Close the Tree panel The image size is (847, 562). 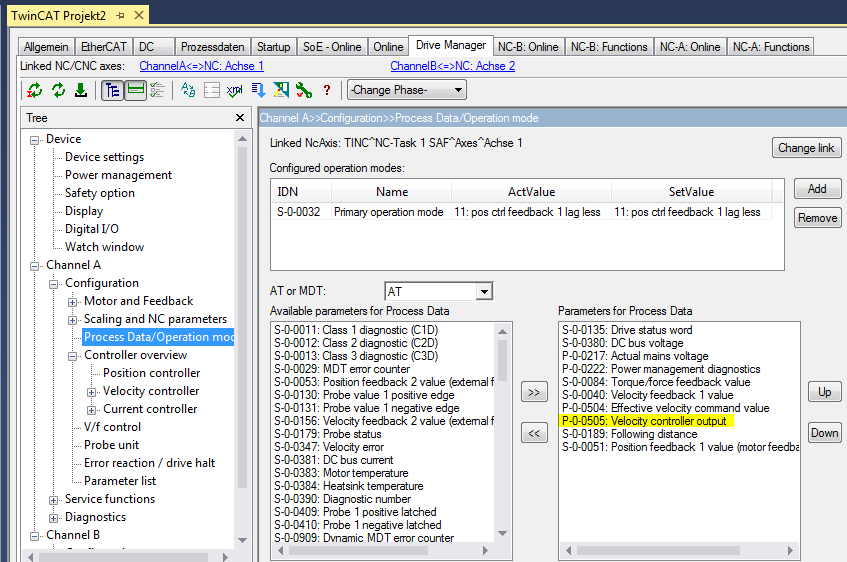click(x=240, y=117)
